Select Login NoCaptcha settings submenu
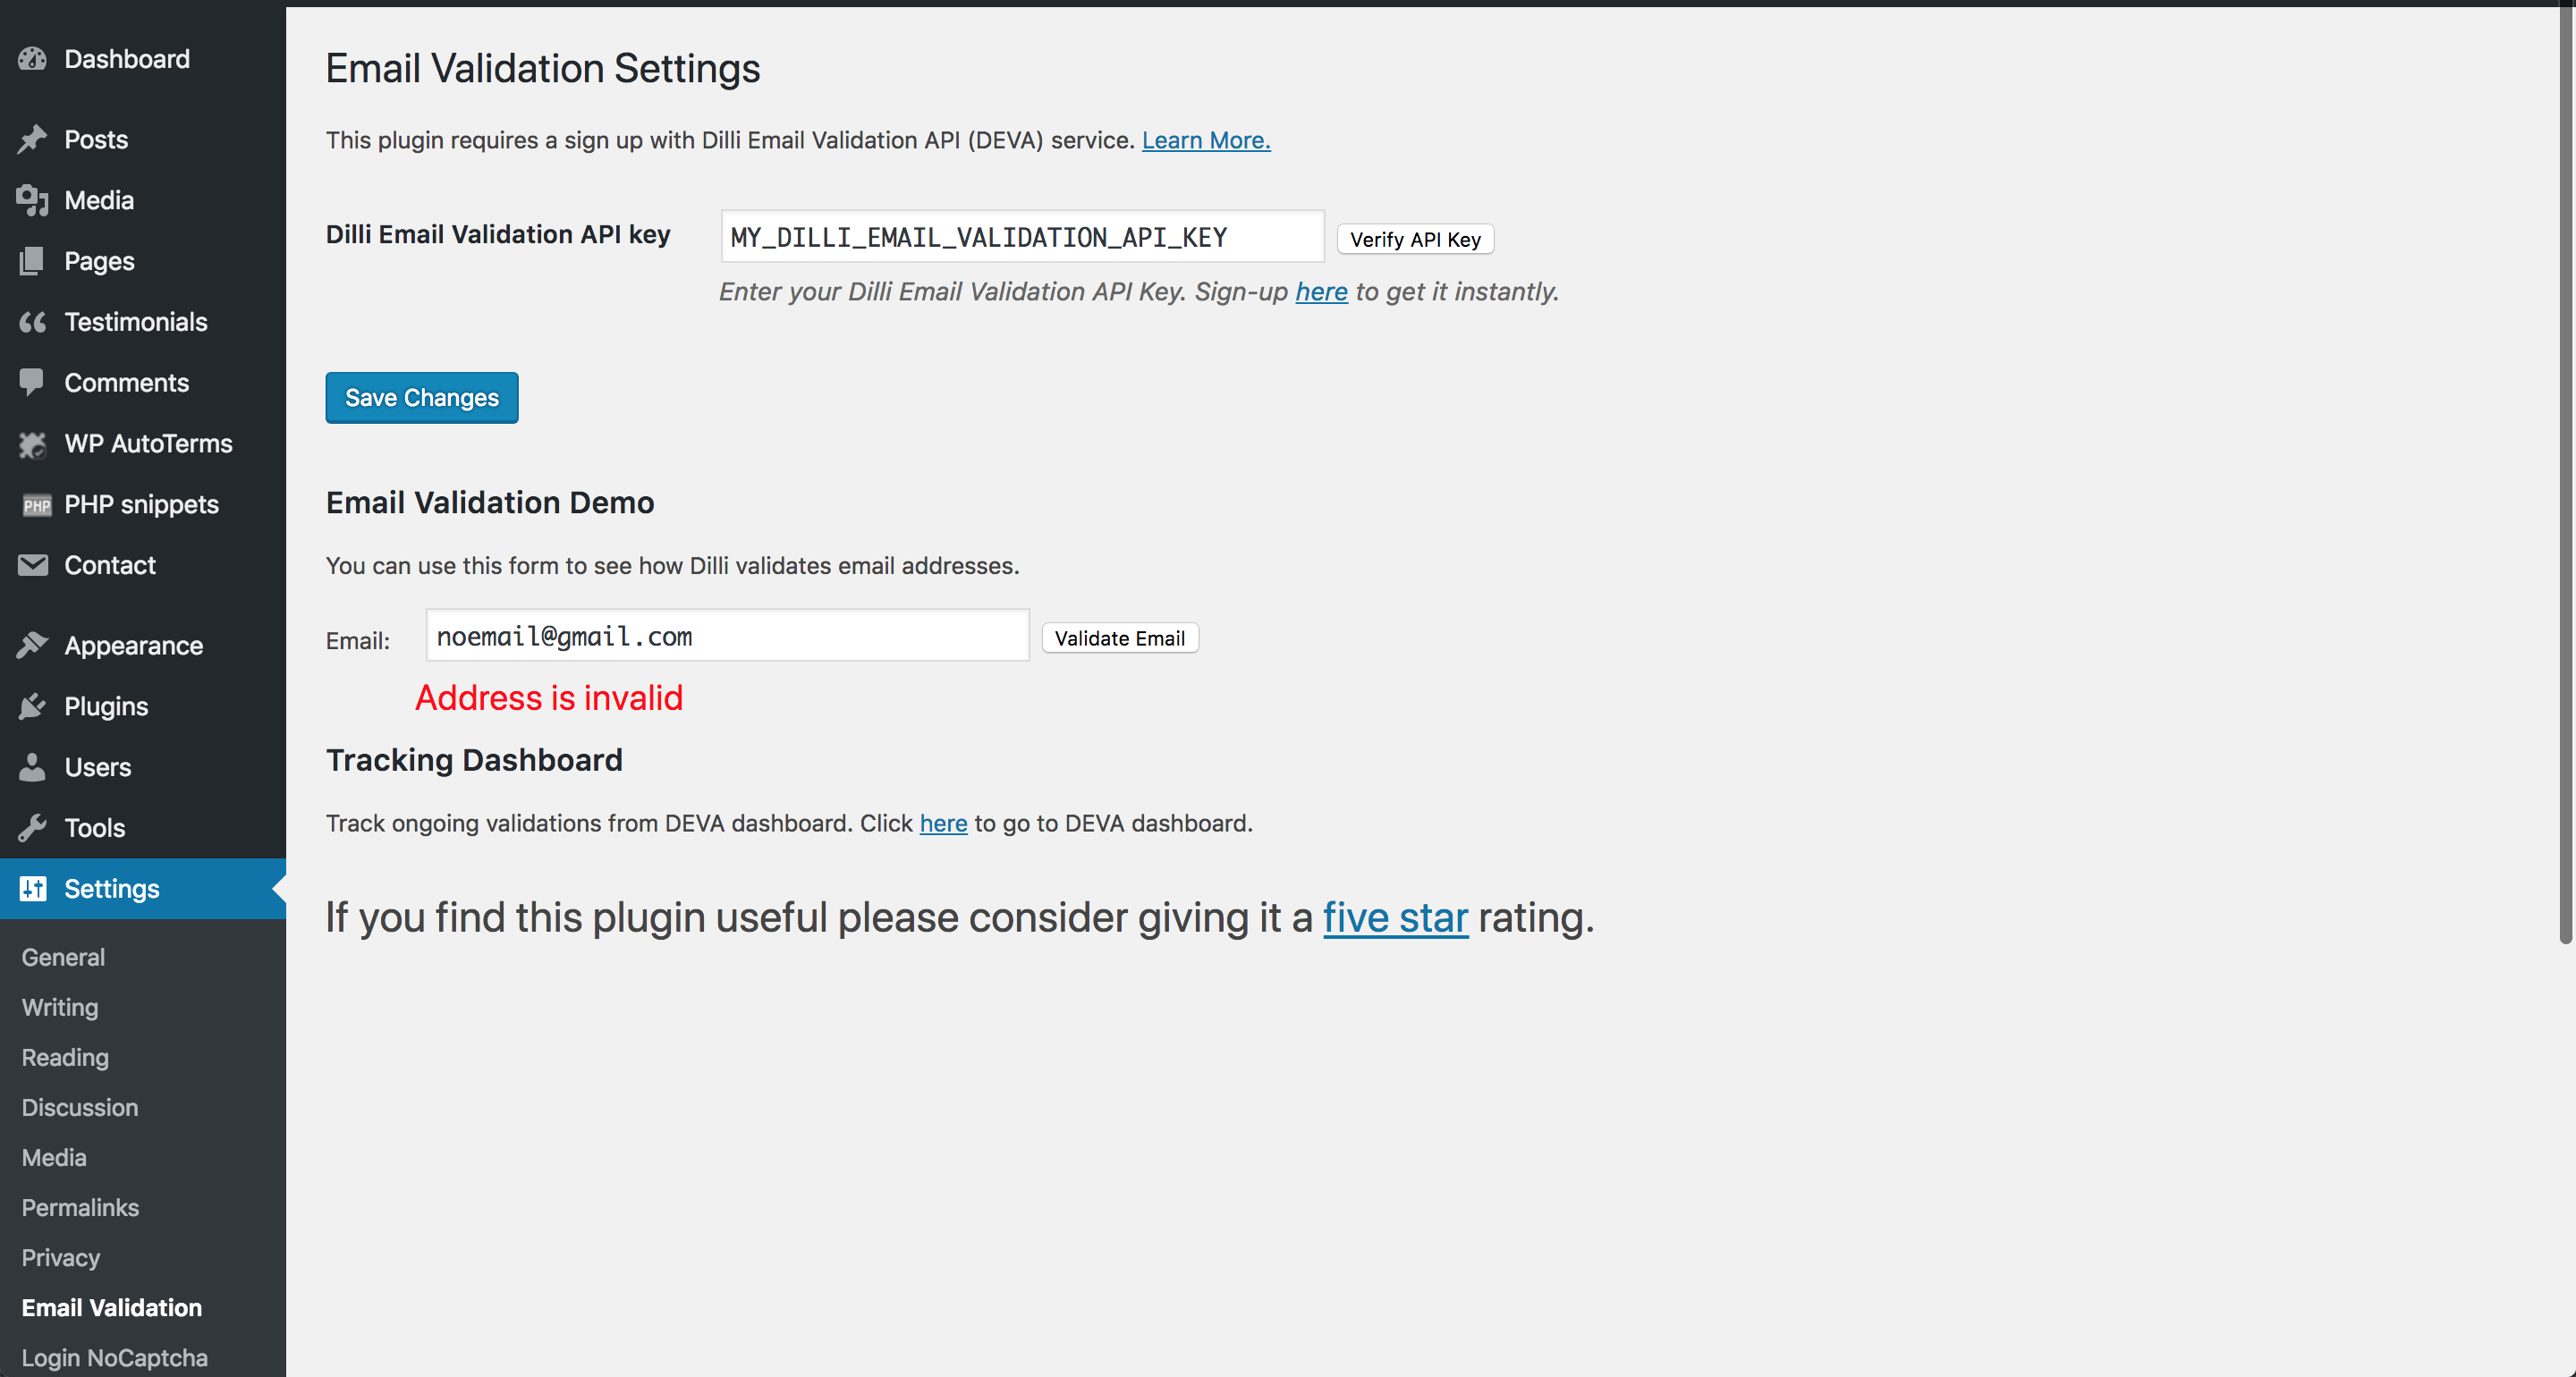2576x1377 pixels. pyautogui.click(x=114, y=1358)
